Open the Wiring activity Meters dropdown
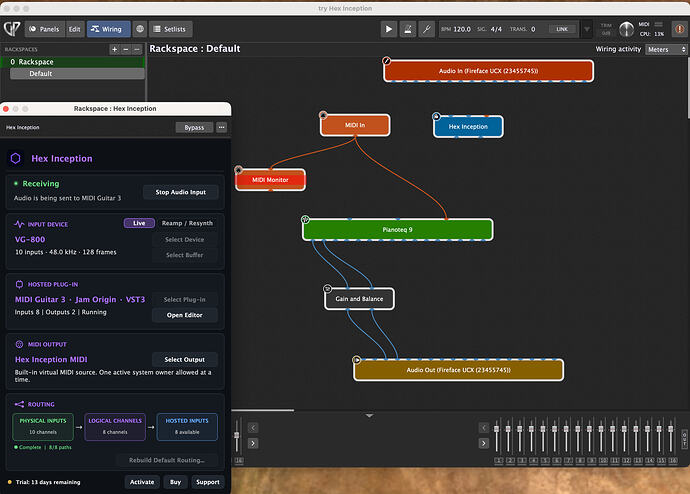The image size is (690, 494). (x=666, y=49)
